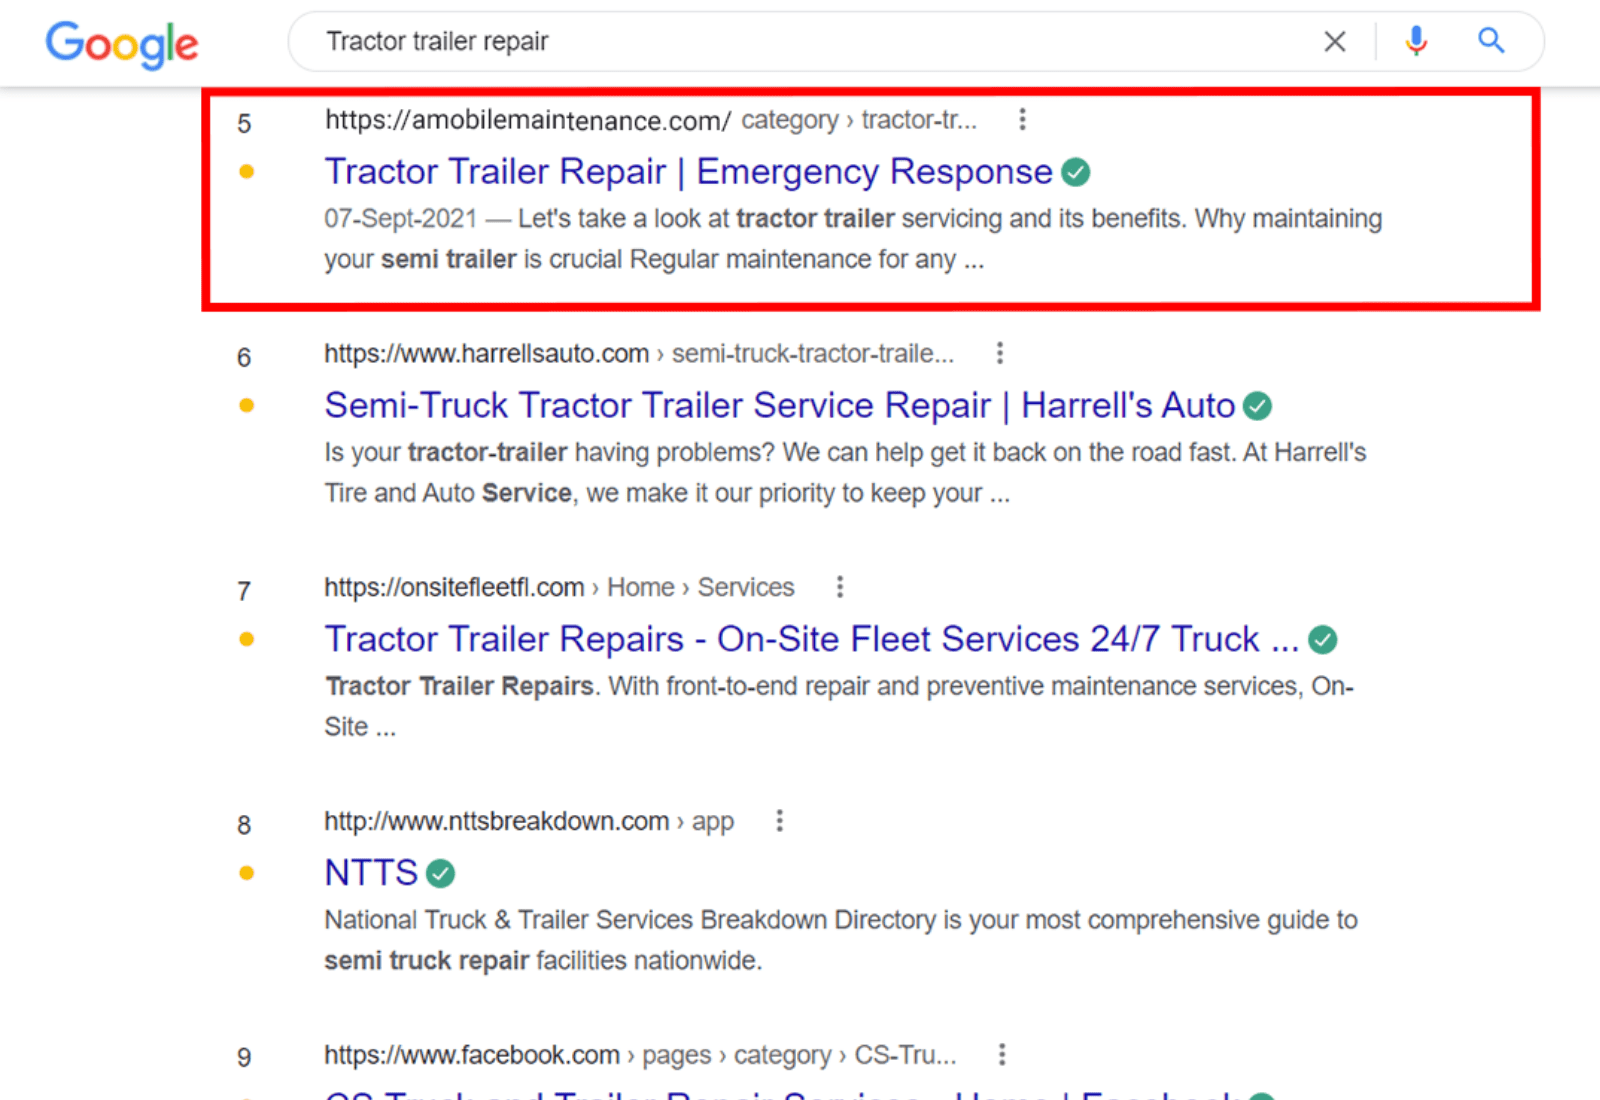Click inside the search input field
The image size is (1600, 1100).
pyautogui.click(x=700, y=41)
